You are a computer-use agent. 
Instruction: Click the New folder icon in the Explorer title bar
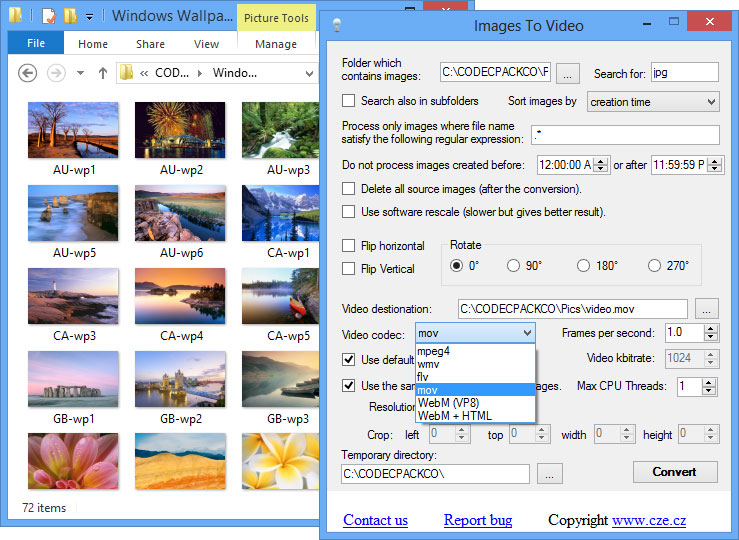[x=69, y=17]
